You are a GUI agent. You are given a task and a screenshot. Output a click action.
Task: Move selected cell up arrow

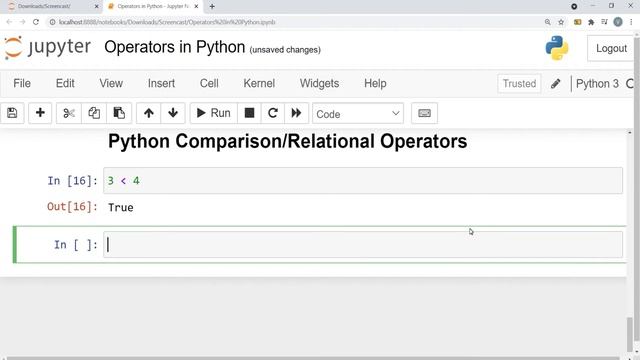[x=149, y=113]
